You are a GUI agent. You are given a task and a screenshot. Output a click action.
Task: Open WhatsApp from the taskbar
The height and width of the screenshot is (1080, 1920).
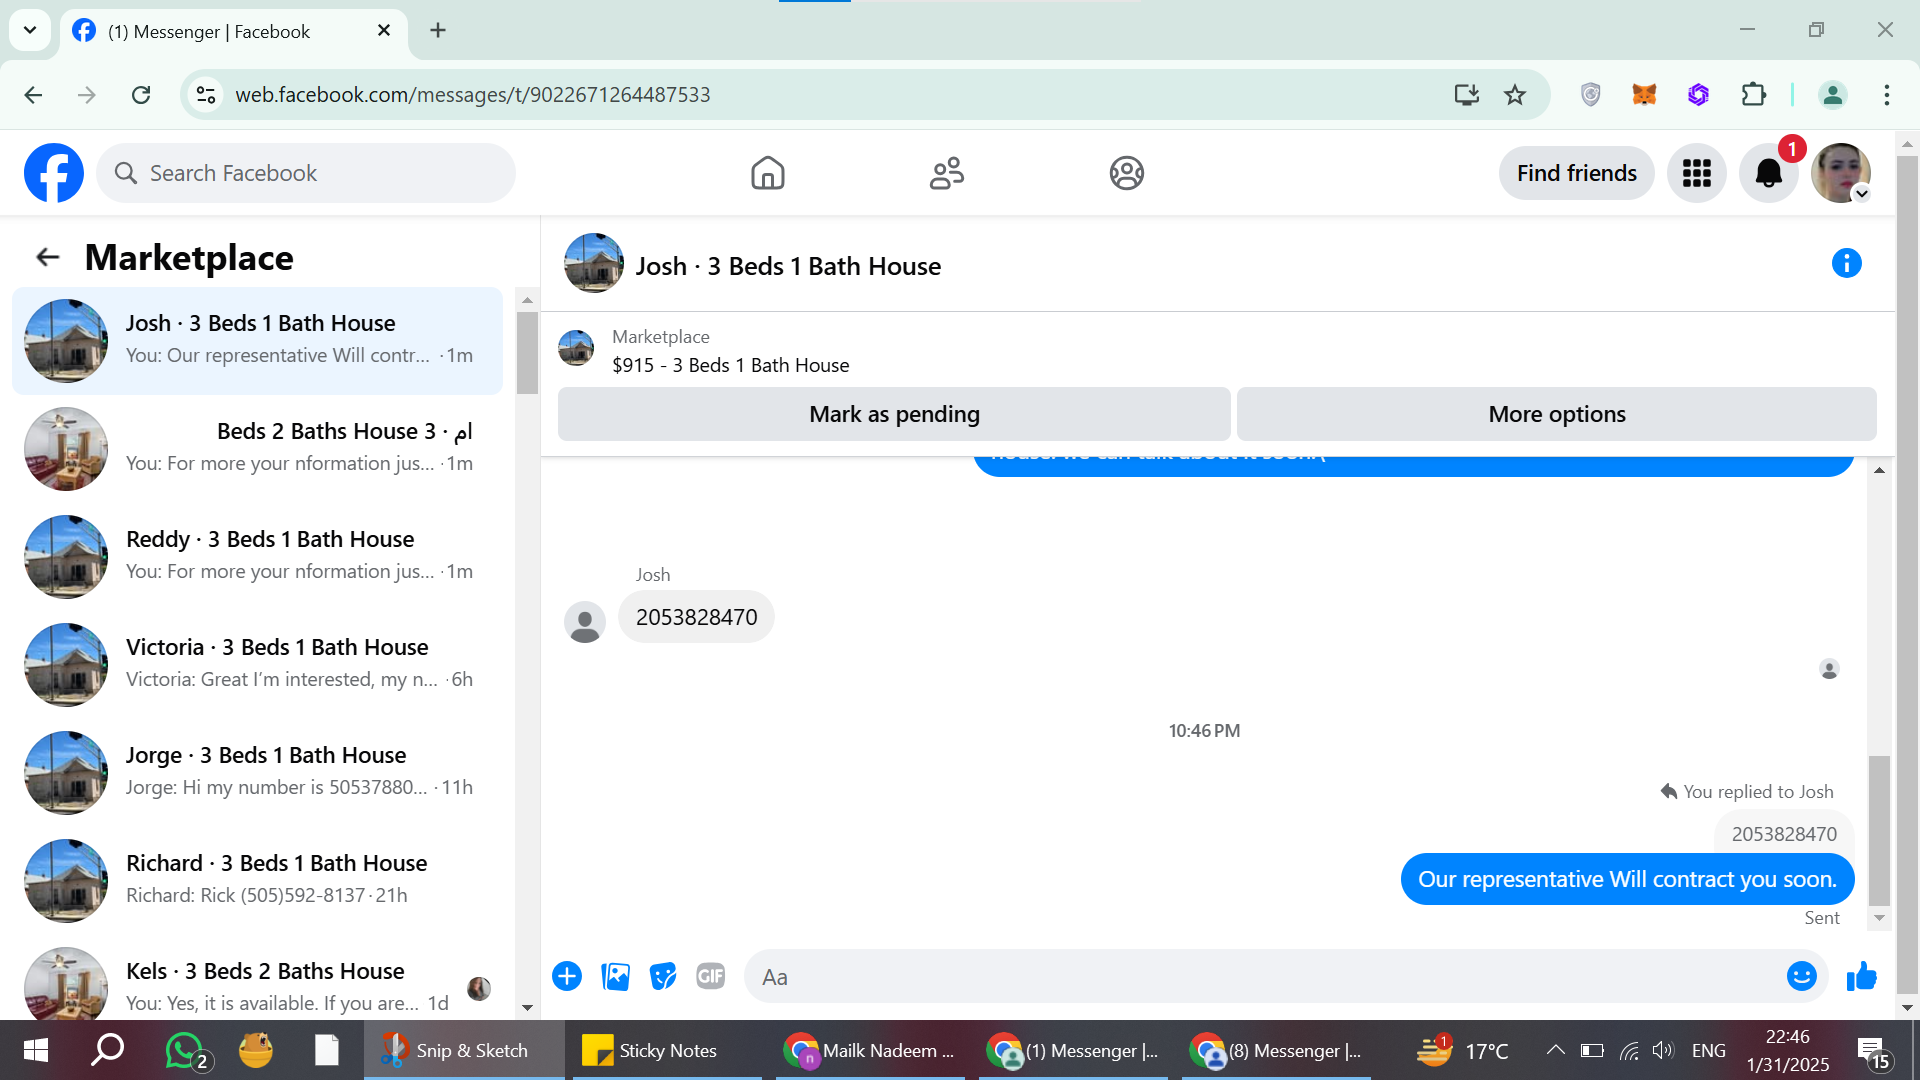click(x=185, y=1050)
